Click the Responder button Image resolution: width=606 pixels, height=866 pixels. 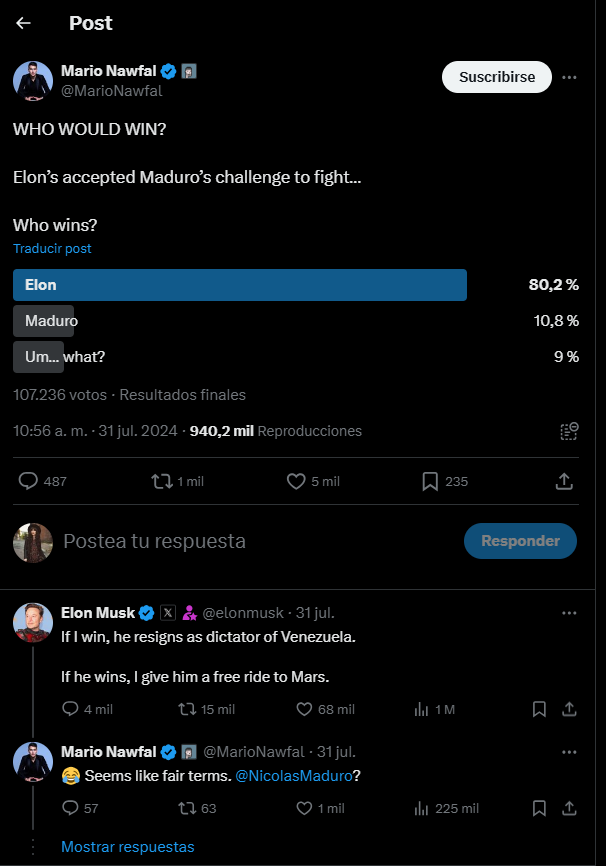(520, 541)
